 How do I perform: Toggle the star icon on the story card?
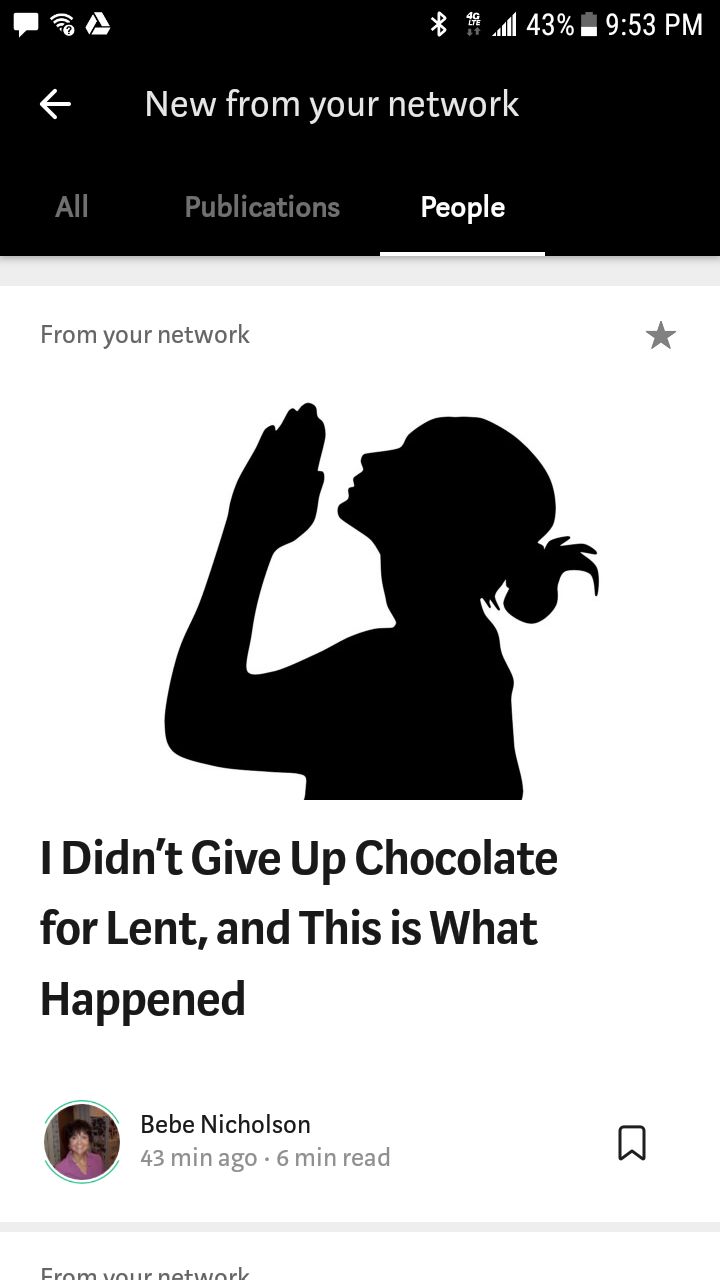point(661,336)
